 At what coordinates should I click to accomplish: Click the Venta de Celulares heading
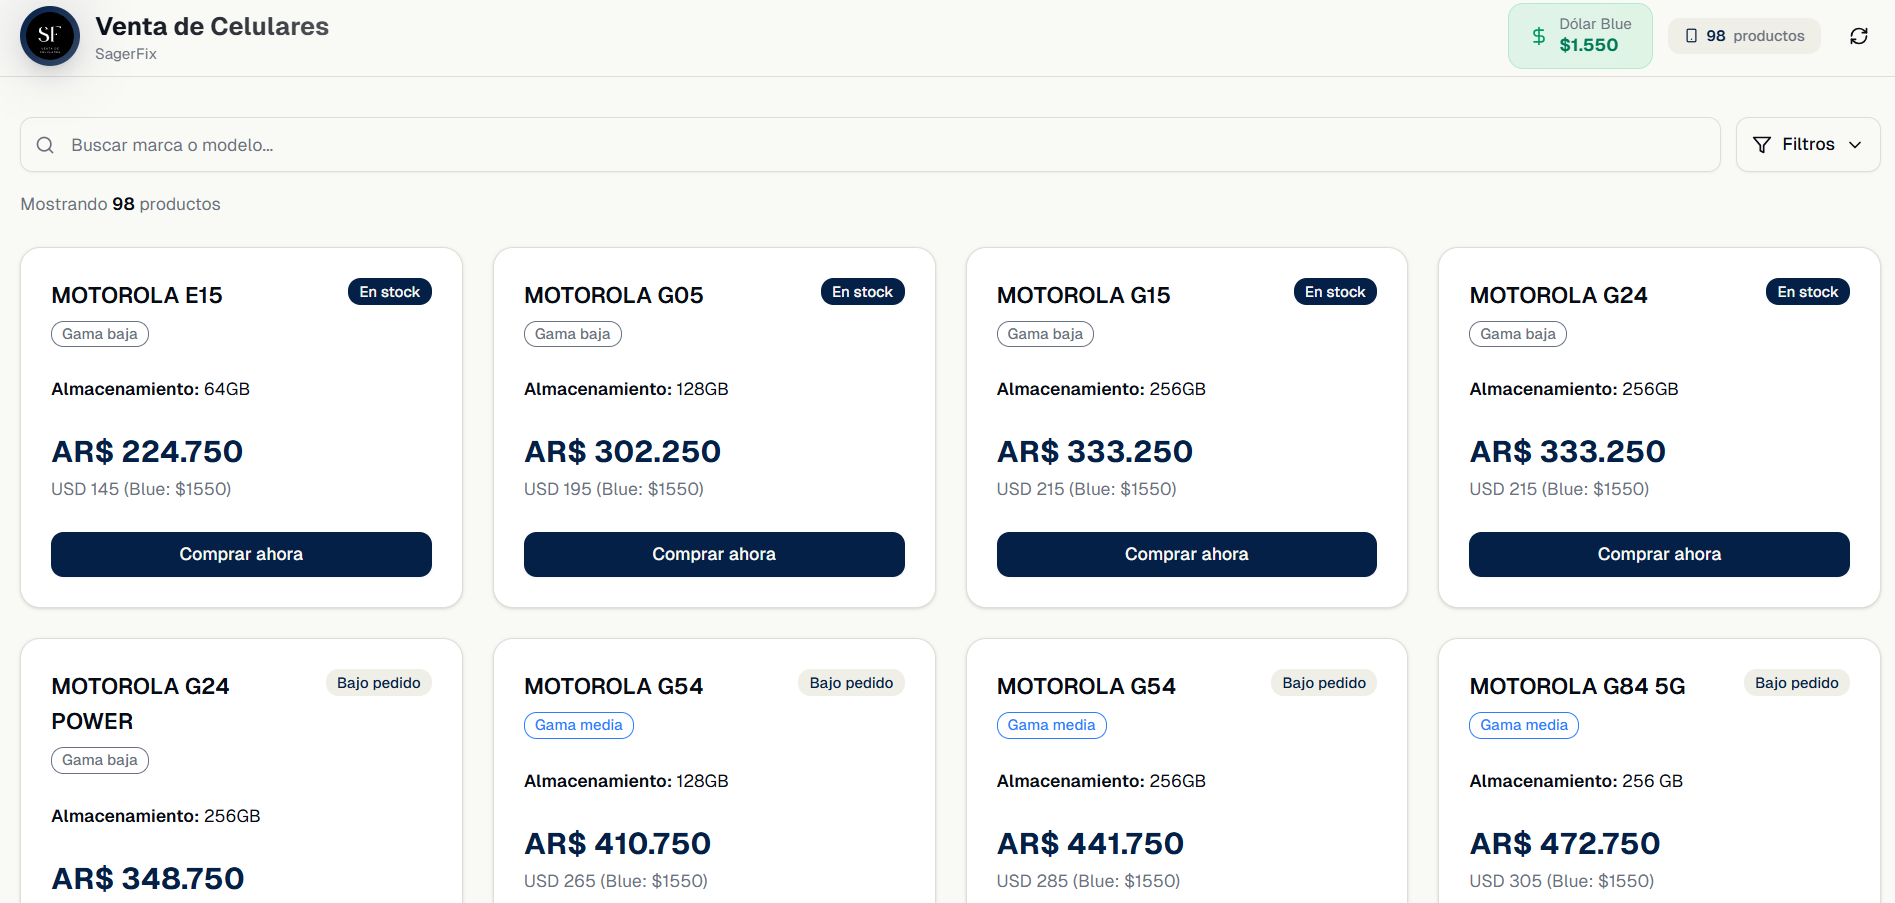point(212,27)
